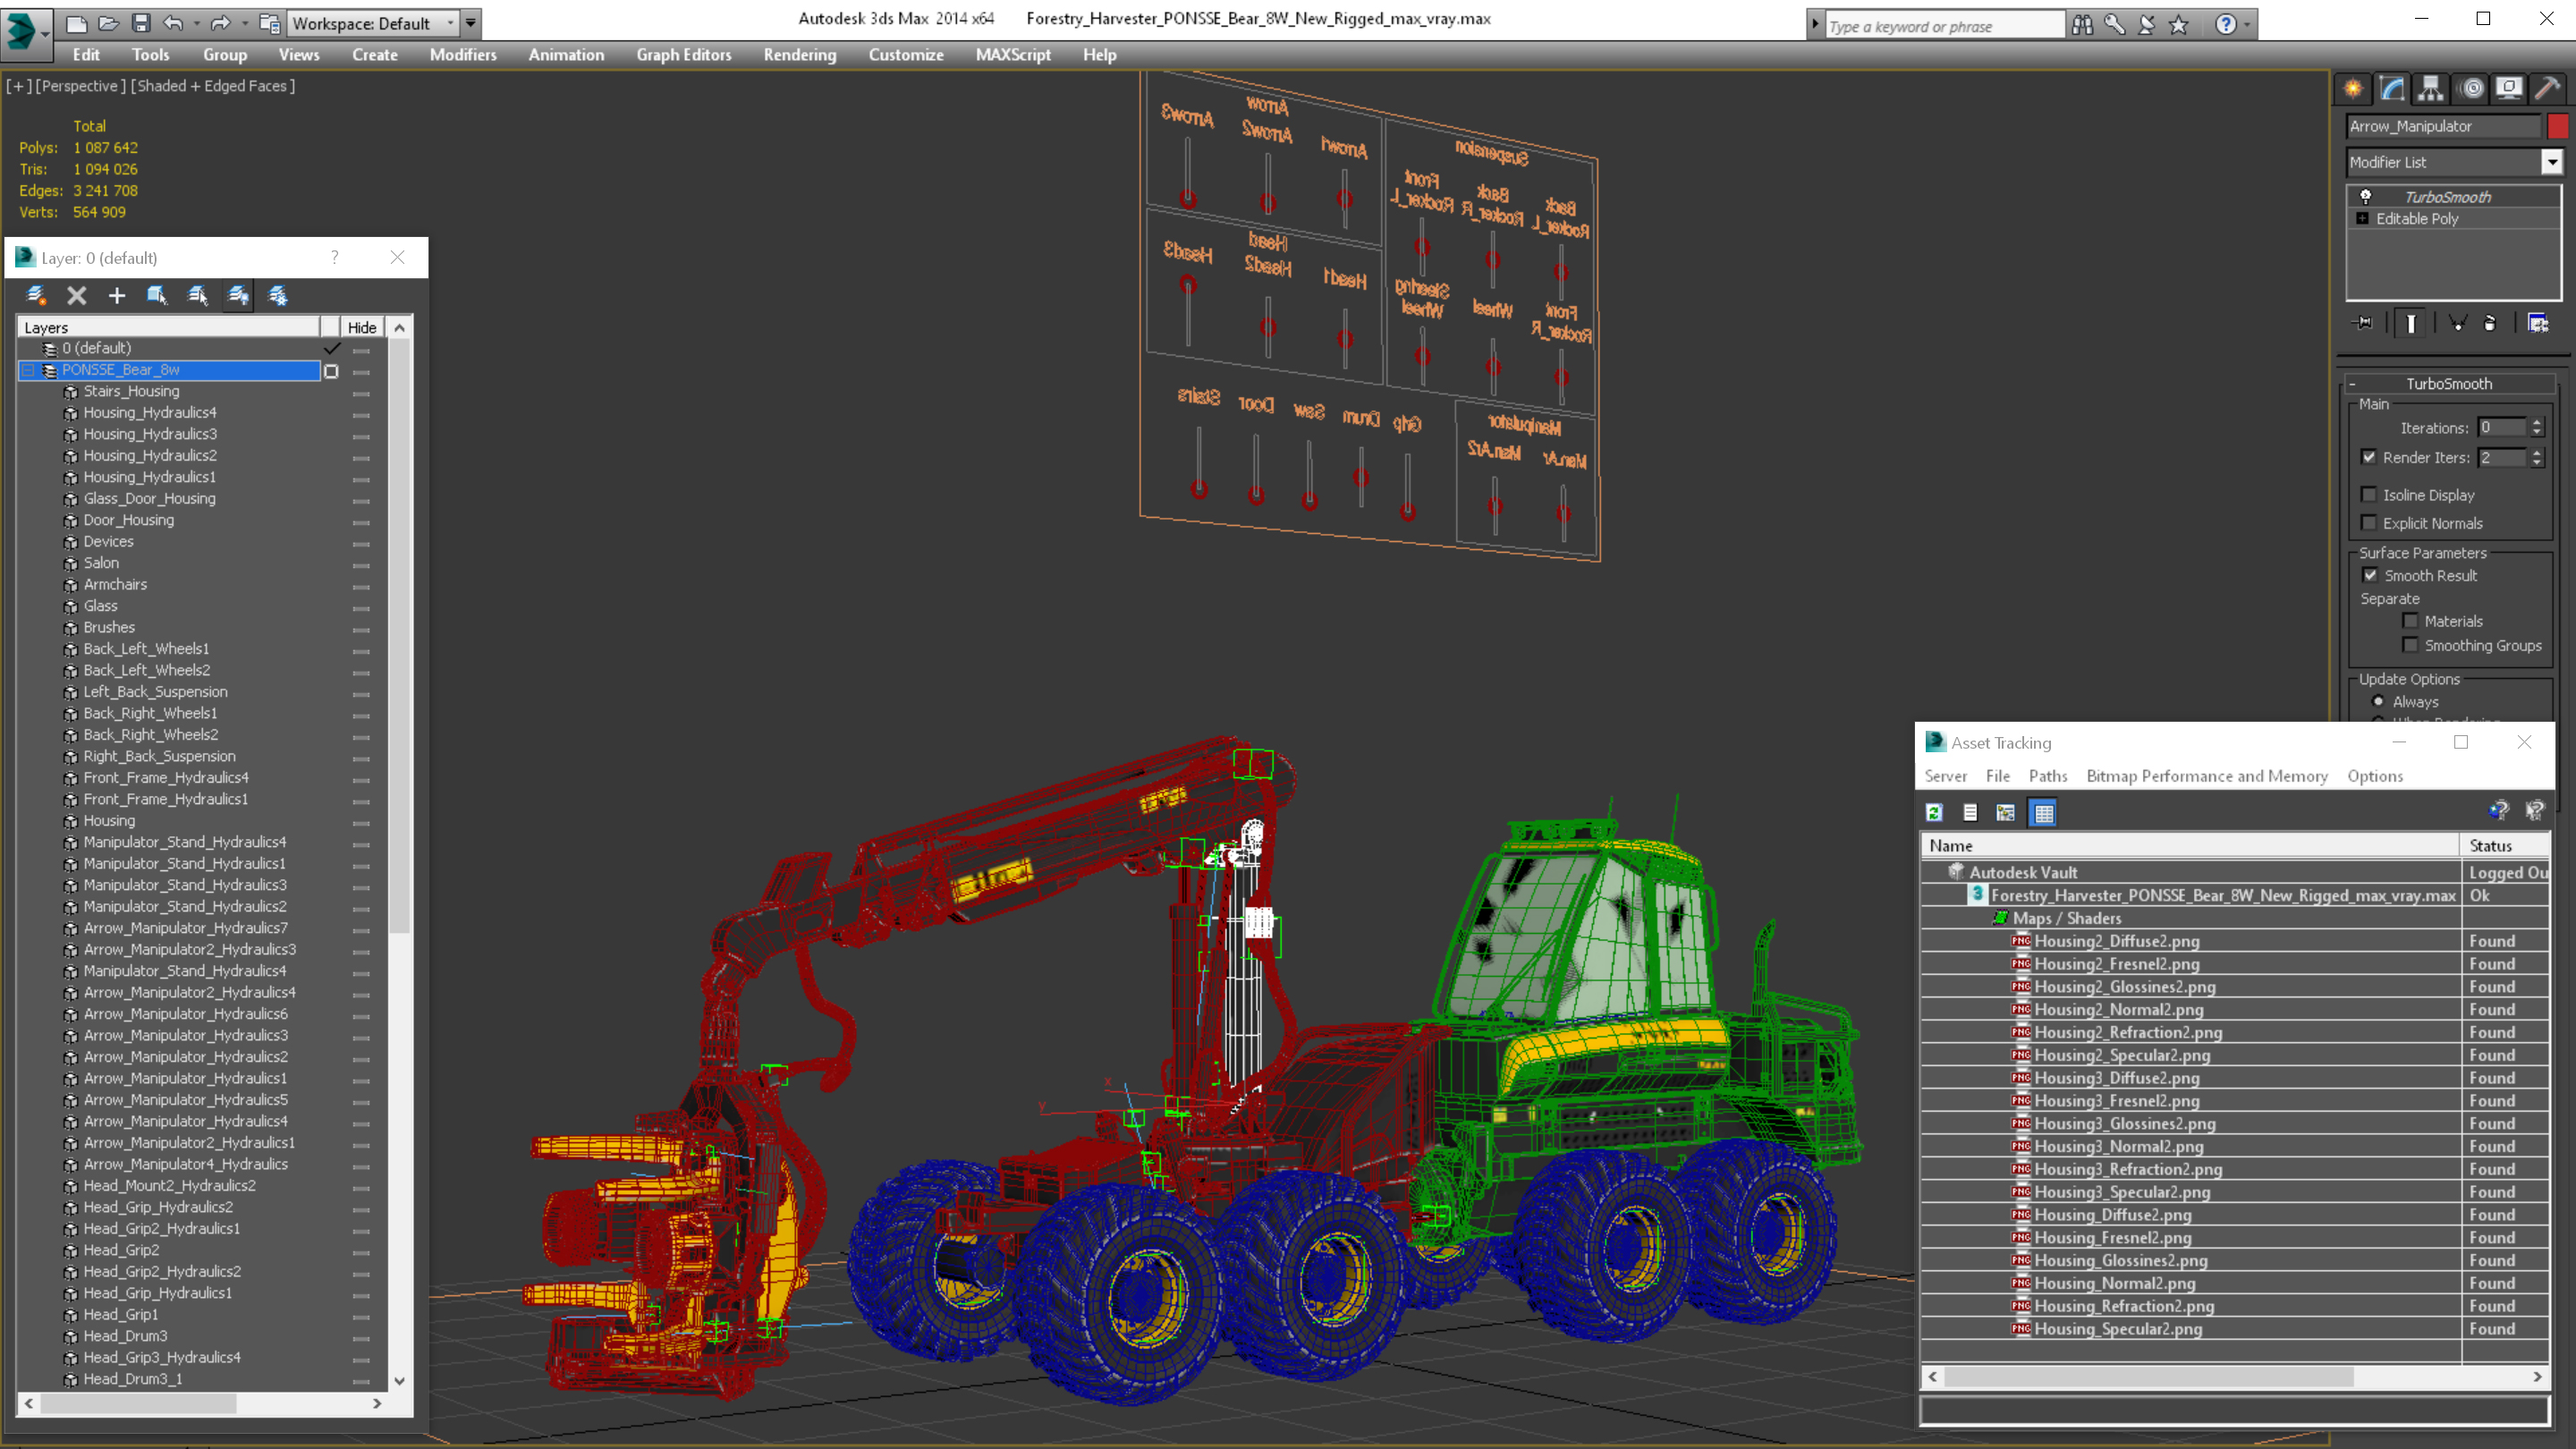Click the object color swatch next to Arrow_Manipulator
The image size is (2576, 1449).
pyautogui.click(x=2557, y=126)
